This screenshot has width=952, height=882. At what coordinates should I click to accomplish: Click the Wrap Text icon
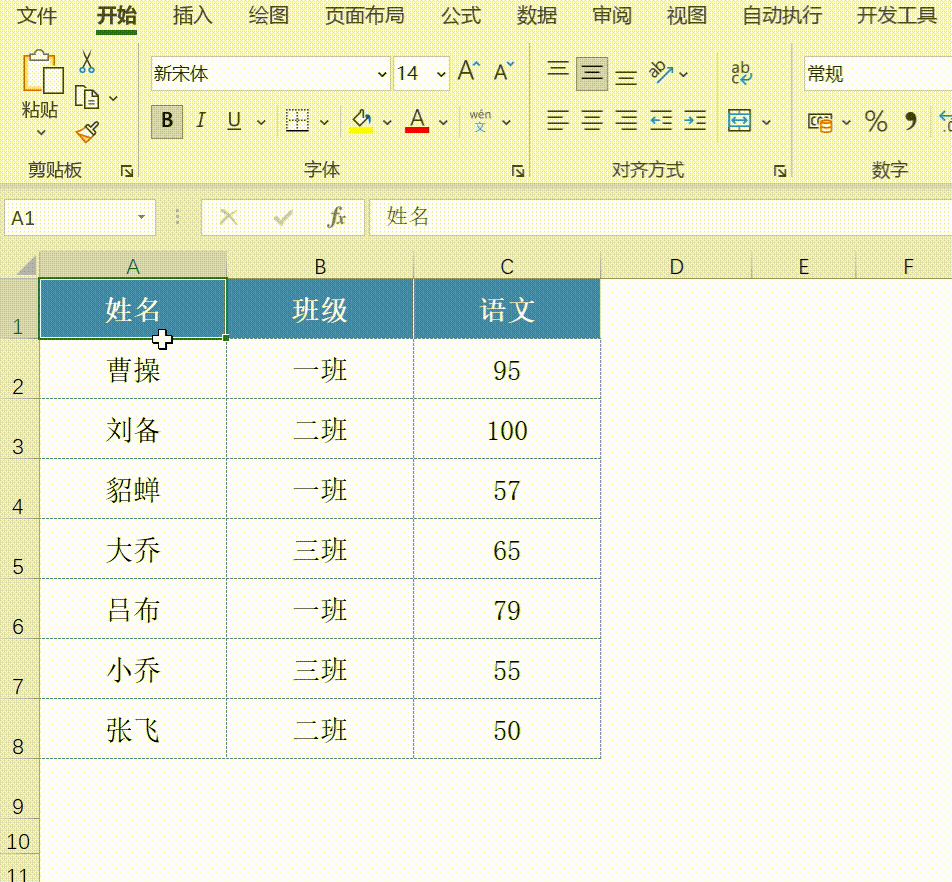(x=740, y=73)
